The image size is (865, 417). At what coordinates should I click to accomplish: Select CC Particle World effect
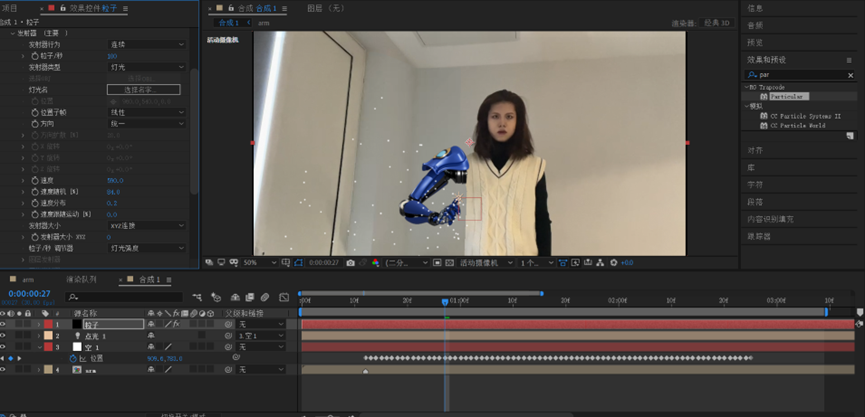pos(798,126)
